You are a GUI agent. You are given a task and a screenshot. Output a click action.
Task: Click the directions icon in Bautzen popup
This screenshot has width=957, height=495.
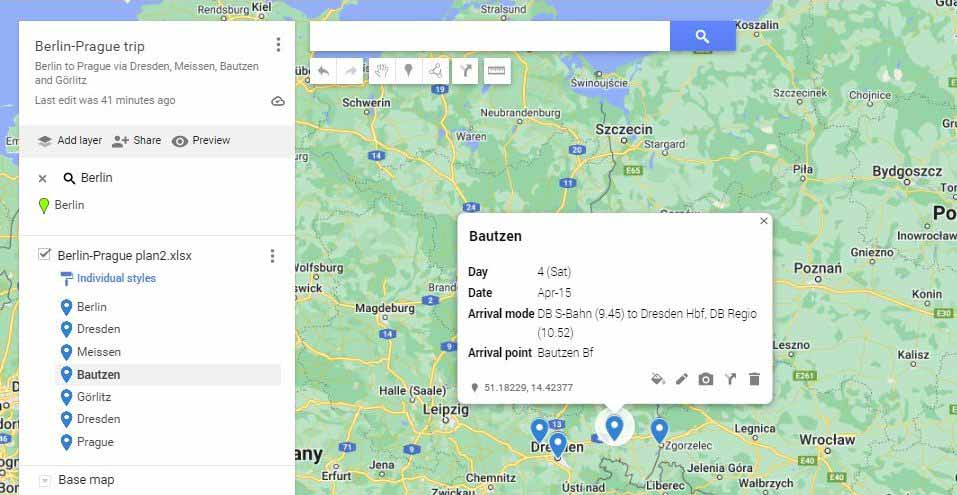[730, 379]
